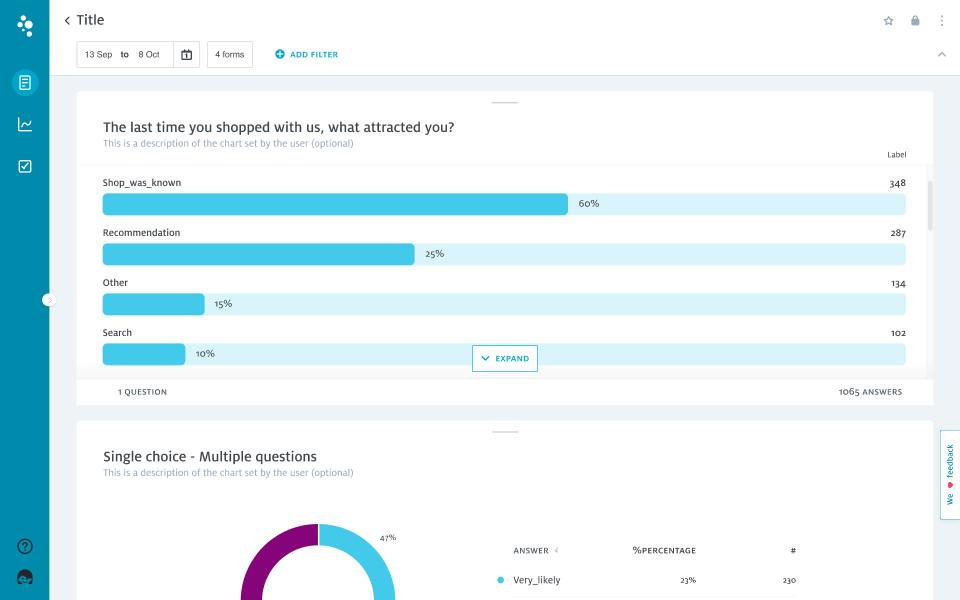This screenshot has height=600, width=960.
Task: Go back using the arrow beside Title
Action: [x=67, y=20]
